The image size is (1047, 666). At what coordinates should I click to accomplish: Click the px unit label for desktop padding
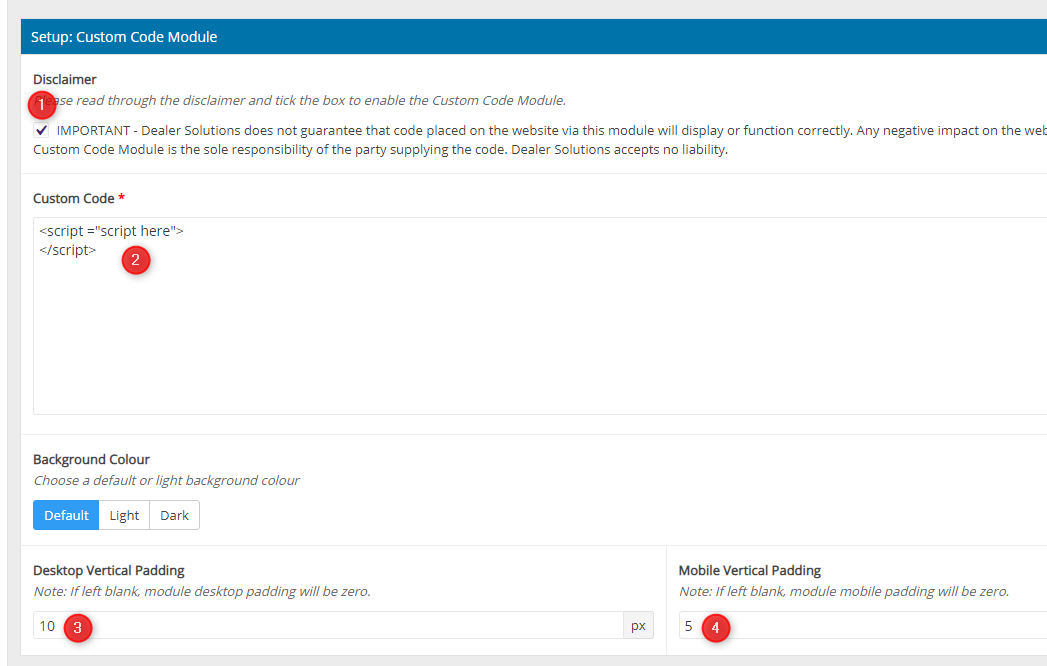(638, 626)
